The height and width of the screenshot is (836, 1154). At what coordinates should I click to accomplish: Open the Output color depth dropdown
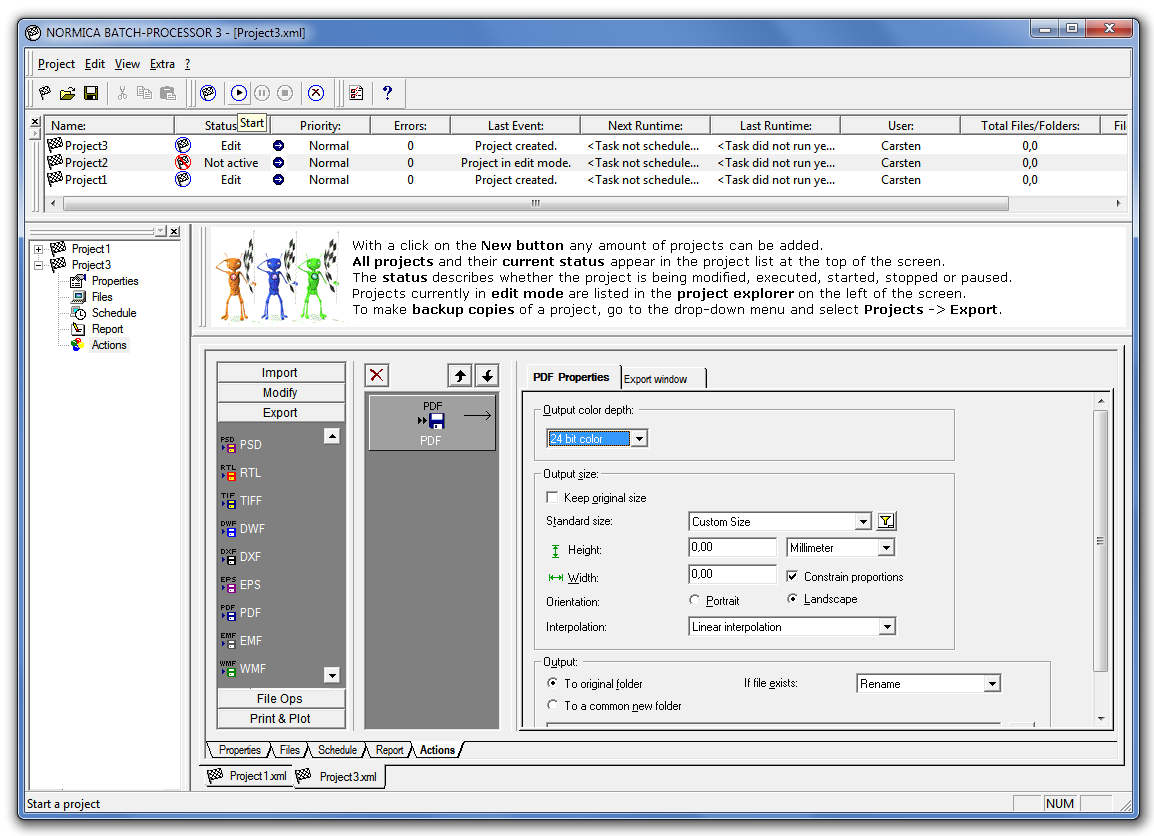point(639,439)
